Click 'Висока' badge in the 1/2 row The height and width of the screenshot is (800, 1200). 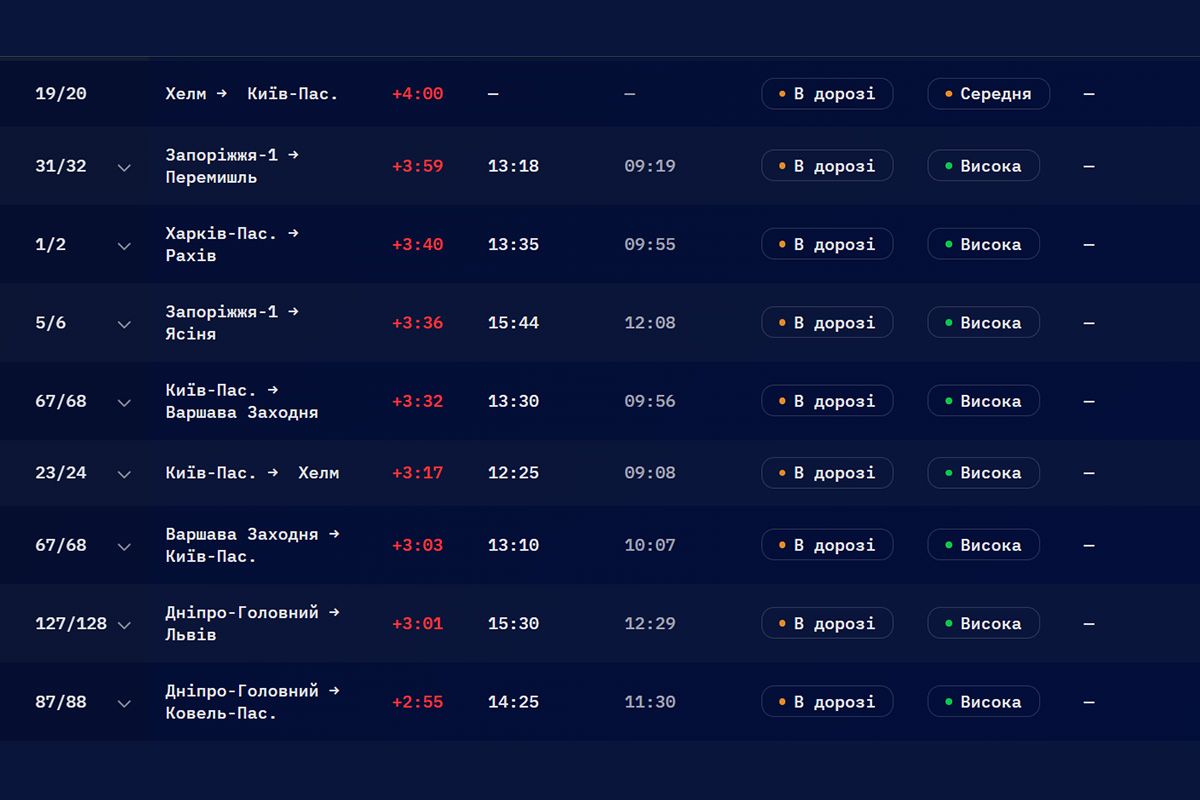pos(984,244)
